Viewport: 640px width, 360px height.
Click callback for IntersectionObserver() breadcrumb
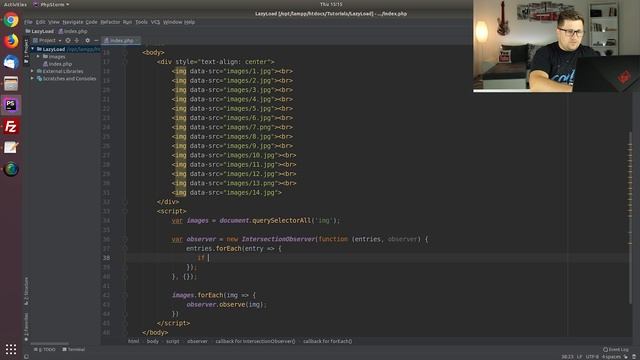pyautogui.click(x=255, y=341)
